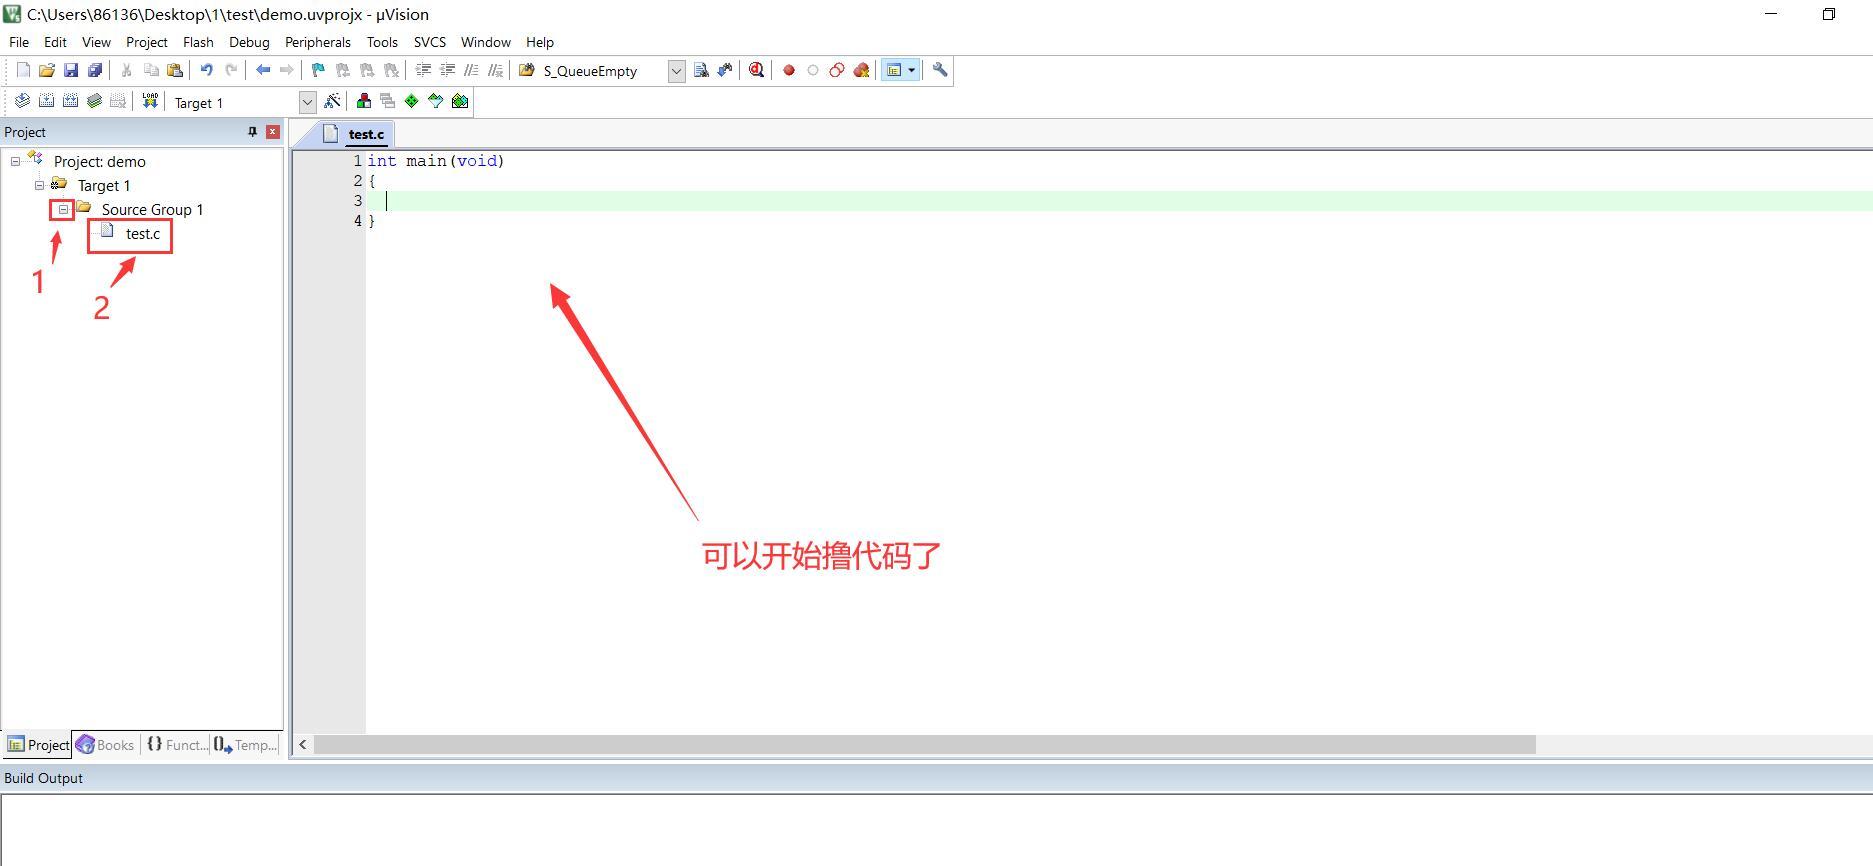Select the Source Group 1 folder
The width and height of the screenshot is (1873, 866).
coord(152,210)
